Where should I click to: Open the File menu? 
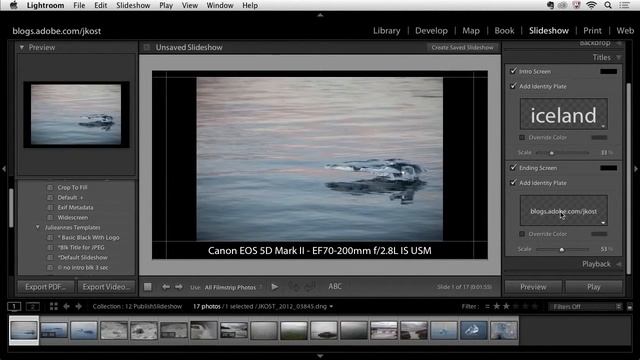tap(79, 5)
